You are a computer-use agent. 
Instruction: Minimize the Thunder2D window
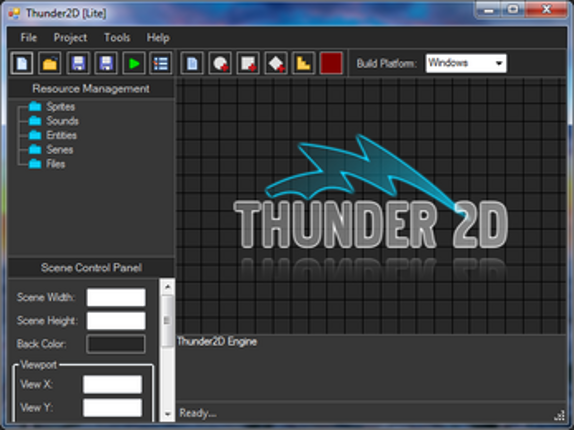tap(488, 10)
